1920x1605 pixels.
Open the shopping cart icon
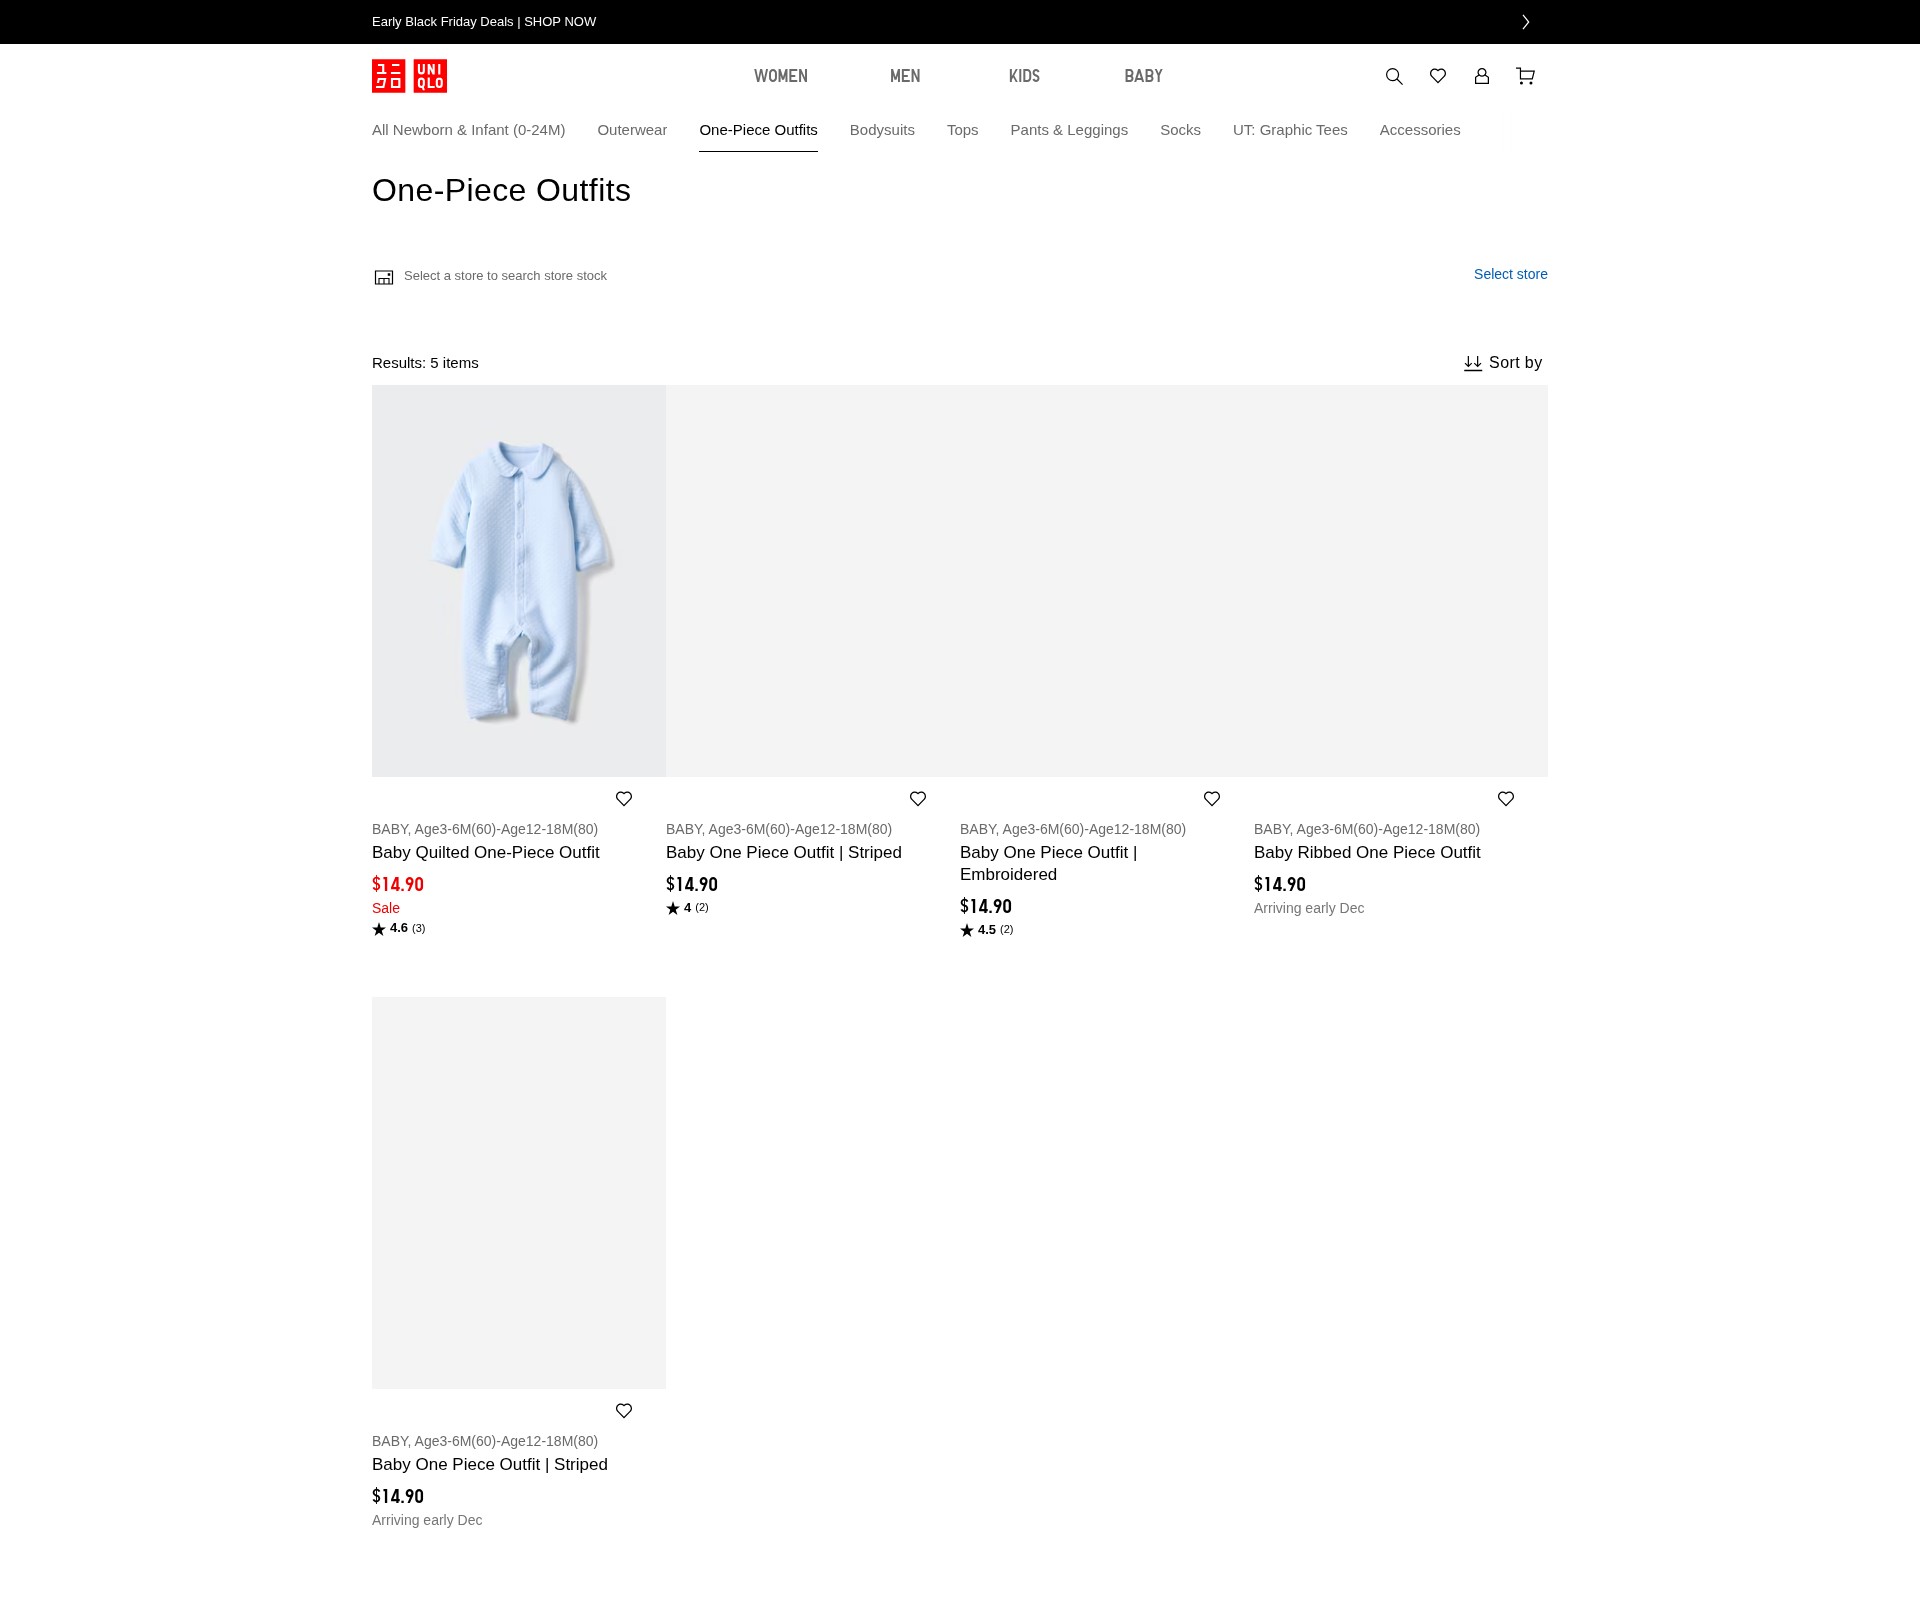click(x=1526, y=76)
